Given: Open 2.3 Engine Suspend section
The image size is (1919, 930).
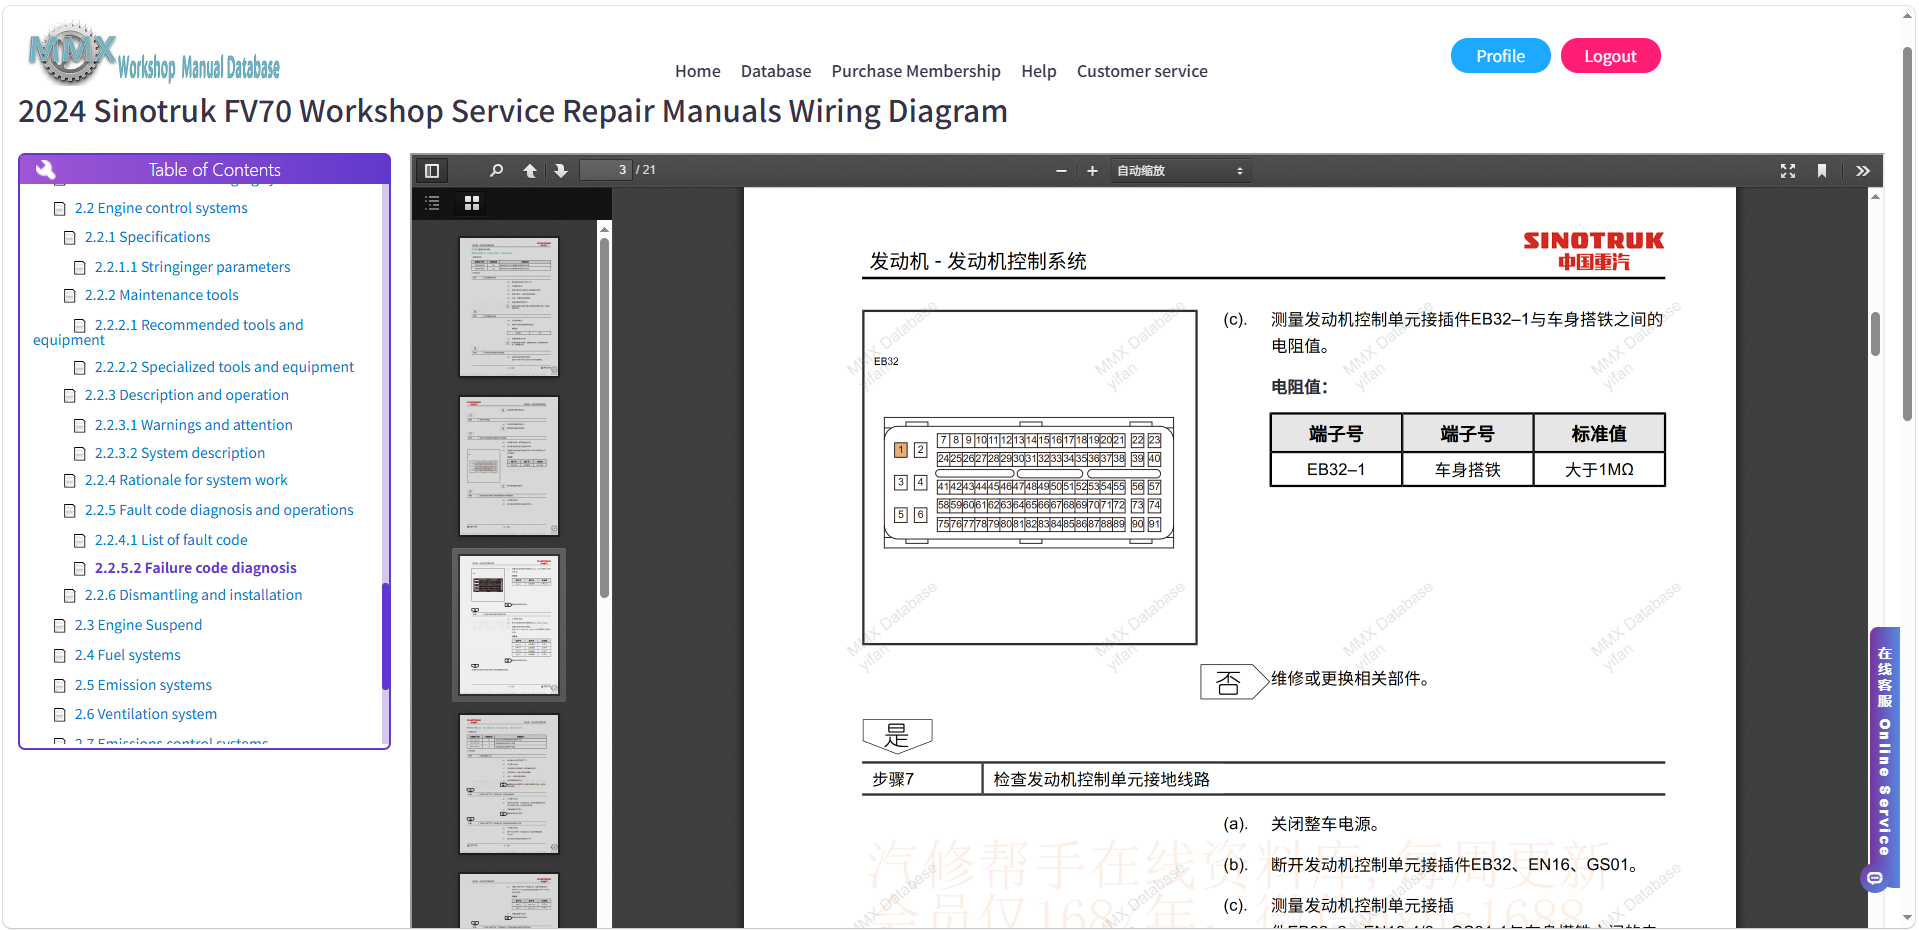Looking at the screenshot, I should [x=138, y=625].
